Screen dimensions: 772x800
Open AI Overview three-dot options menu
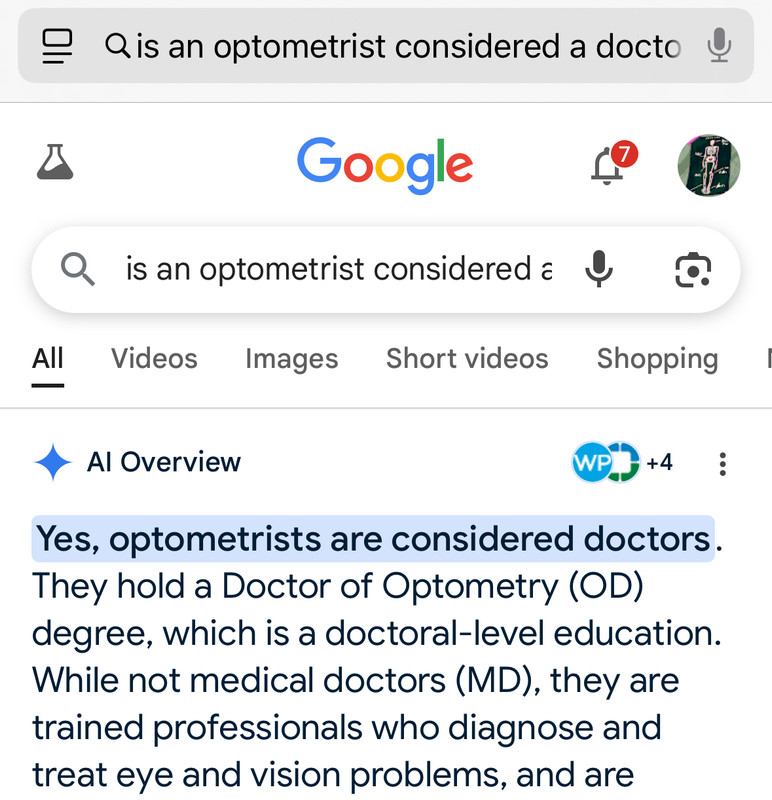[x=722, y=464]
